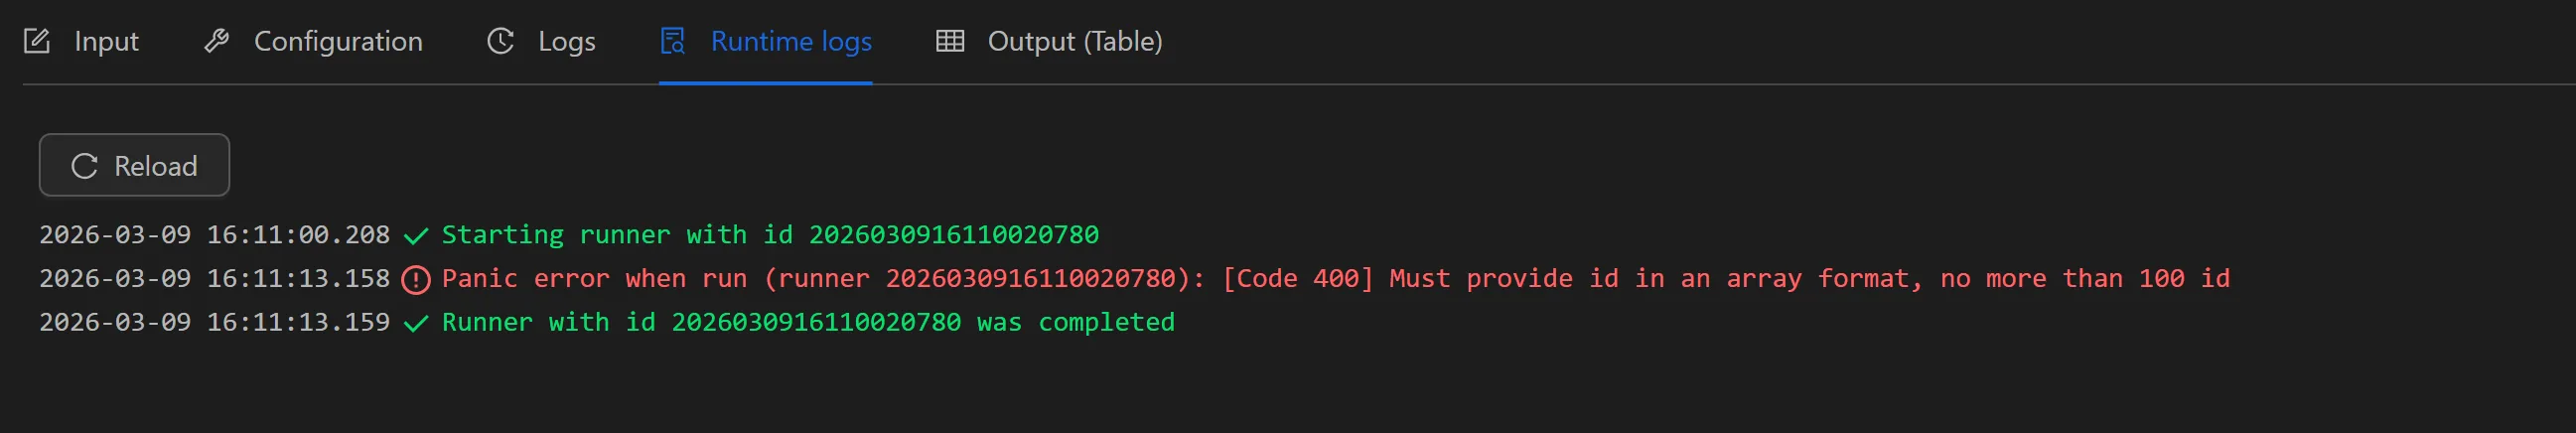Viewport: 2576px width, 433px height.
Task: Click the Runtime logs document-search icon
Action: pyautogui.click(x=673, y=41)
